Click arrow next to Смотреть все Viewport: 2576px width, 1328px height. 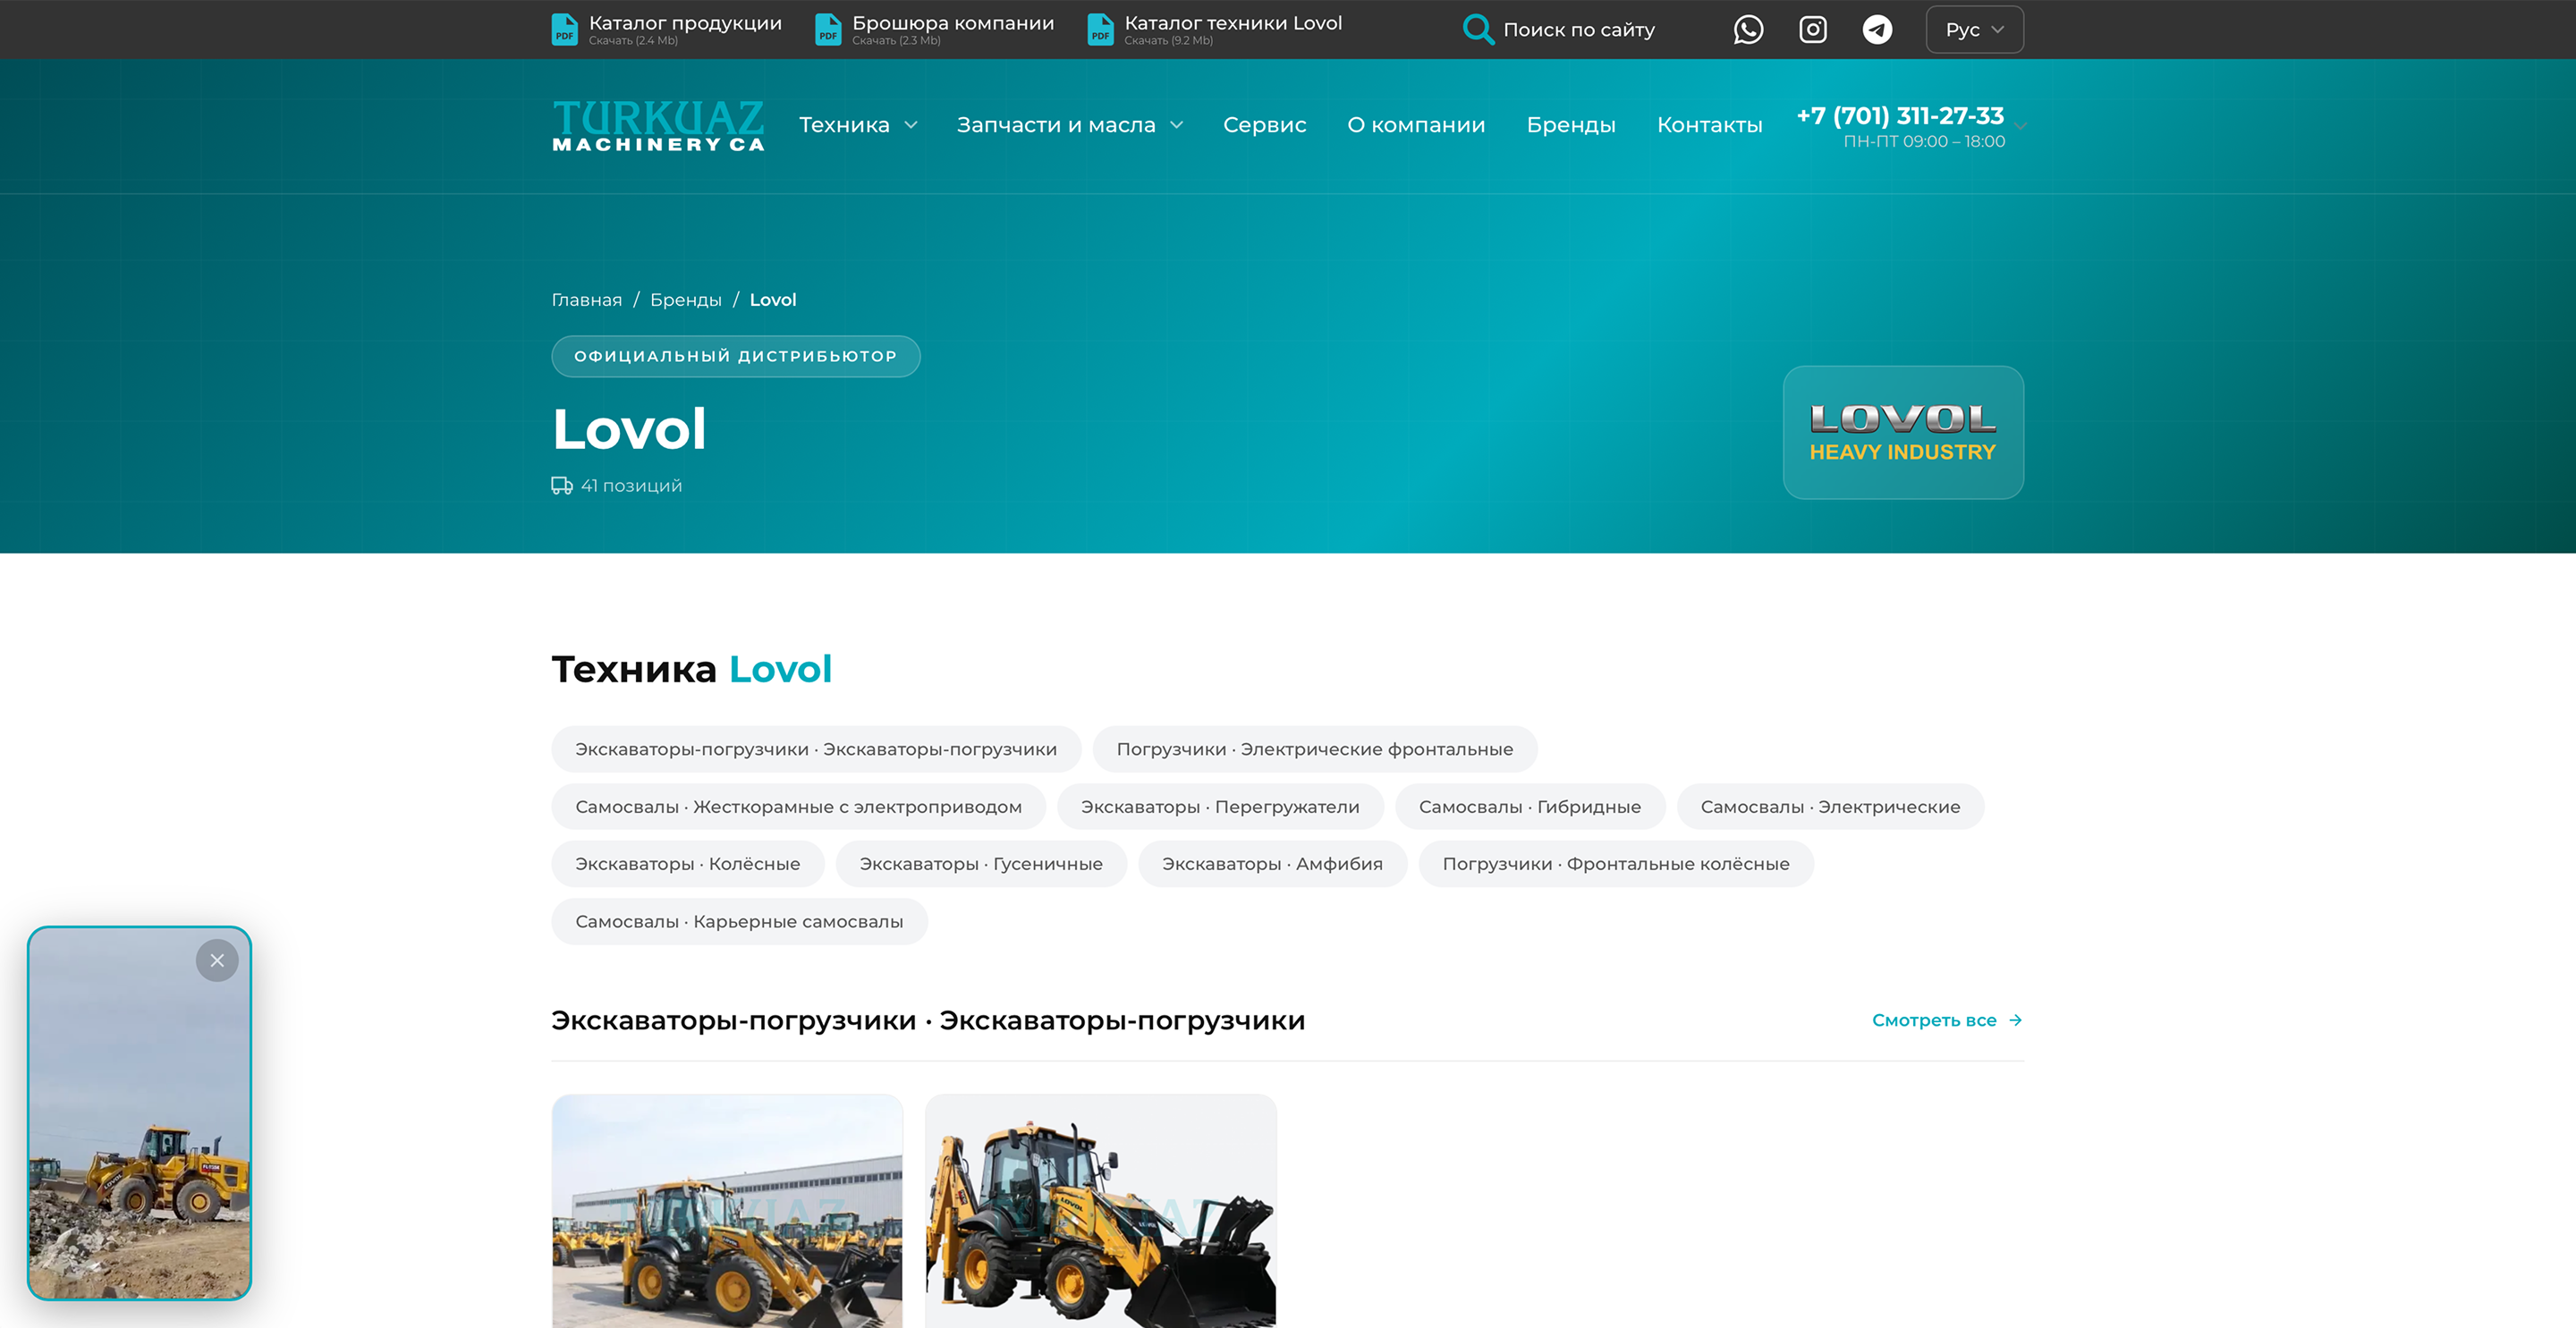[2015, 1020]
